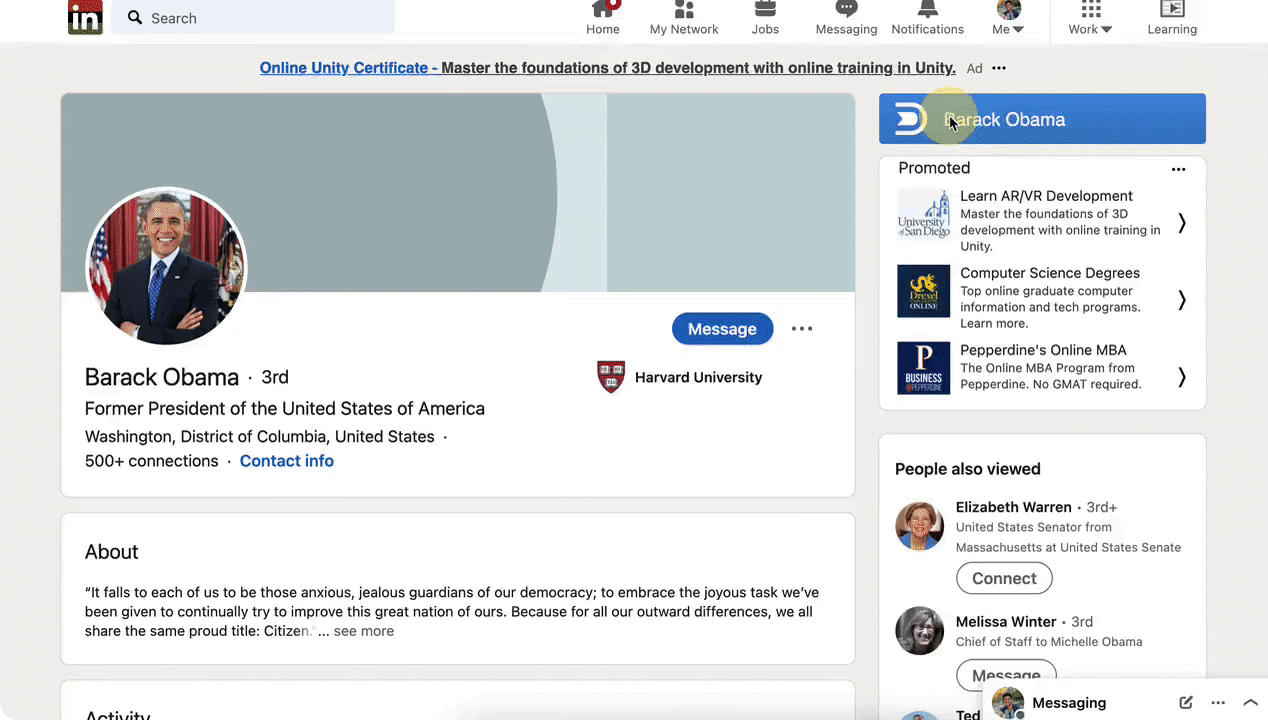
Task: Click the Barack Obama name heading
Action: click(162, 377)
